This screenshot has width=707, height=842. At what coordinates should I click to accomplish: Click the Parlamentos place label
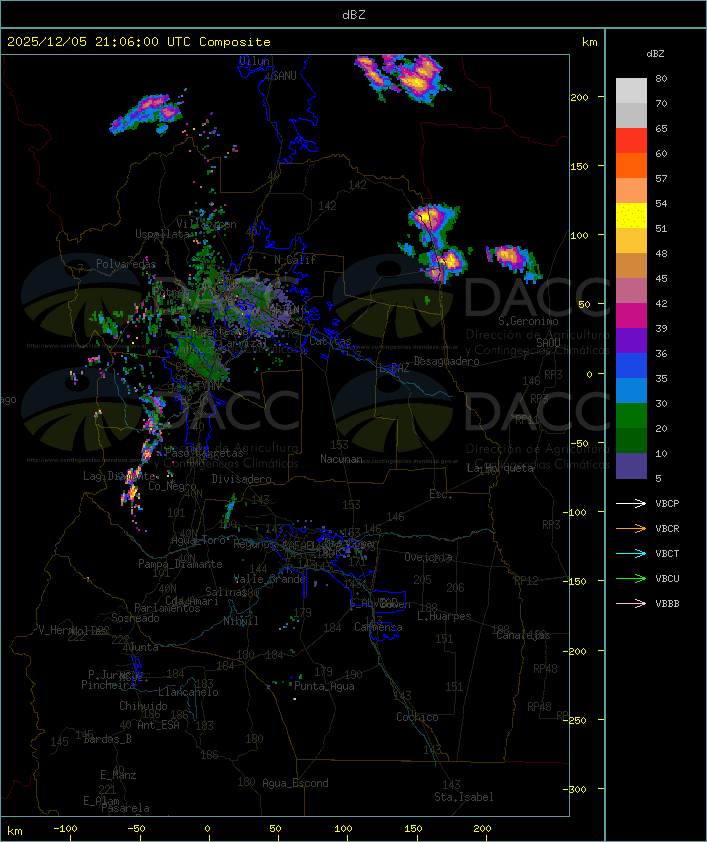click(x=167, y=608)
